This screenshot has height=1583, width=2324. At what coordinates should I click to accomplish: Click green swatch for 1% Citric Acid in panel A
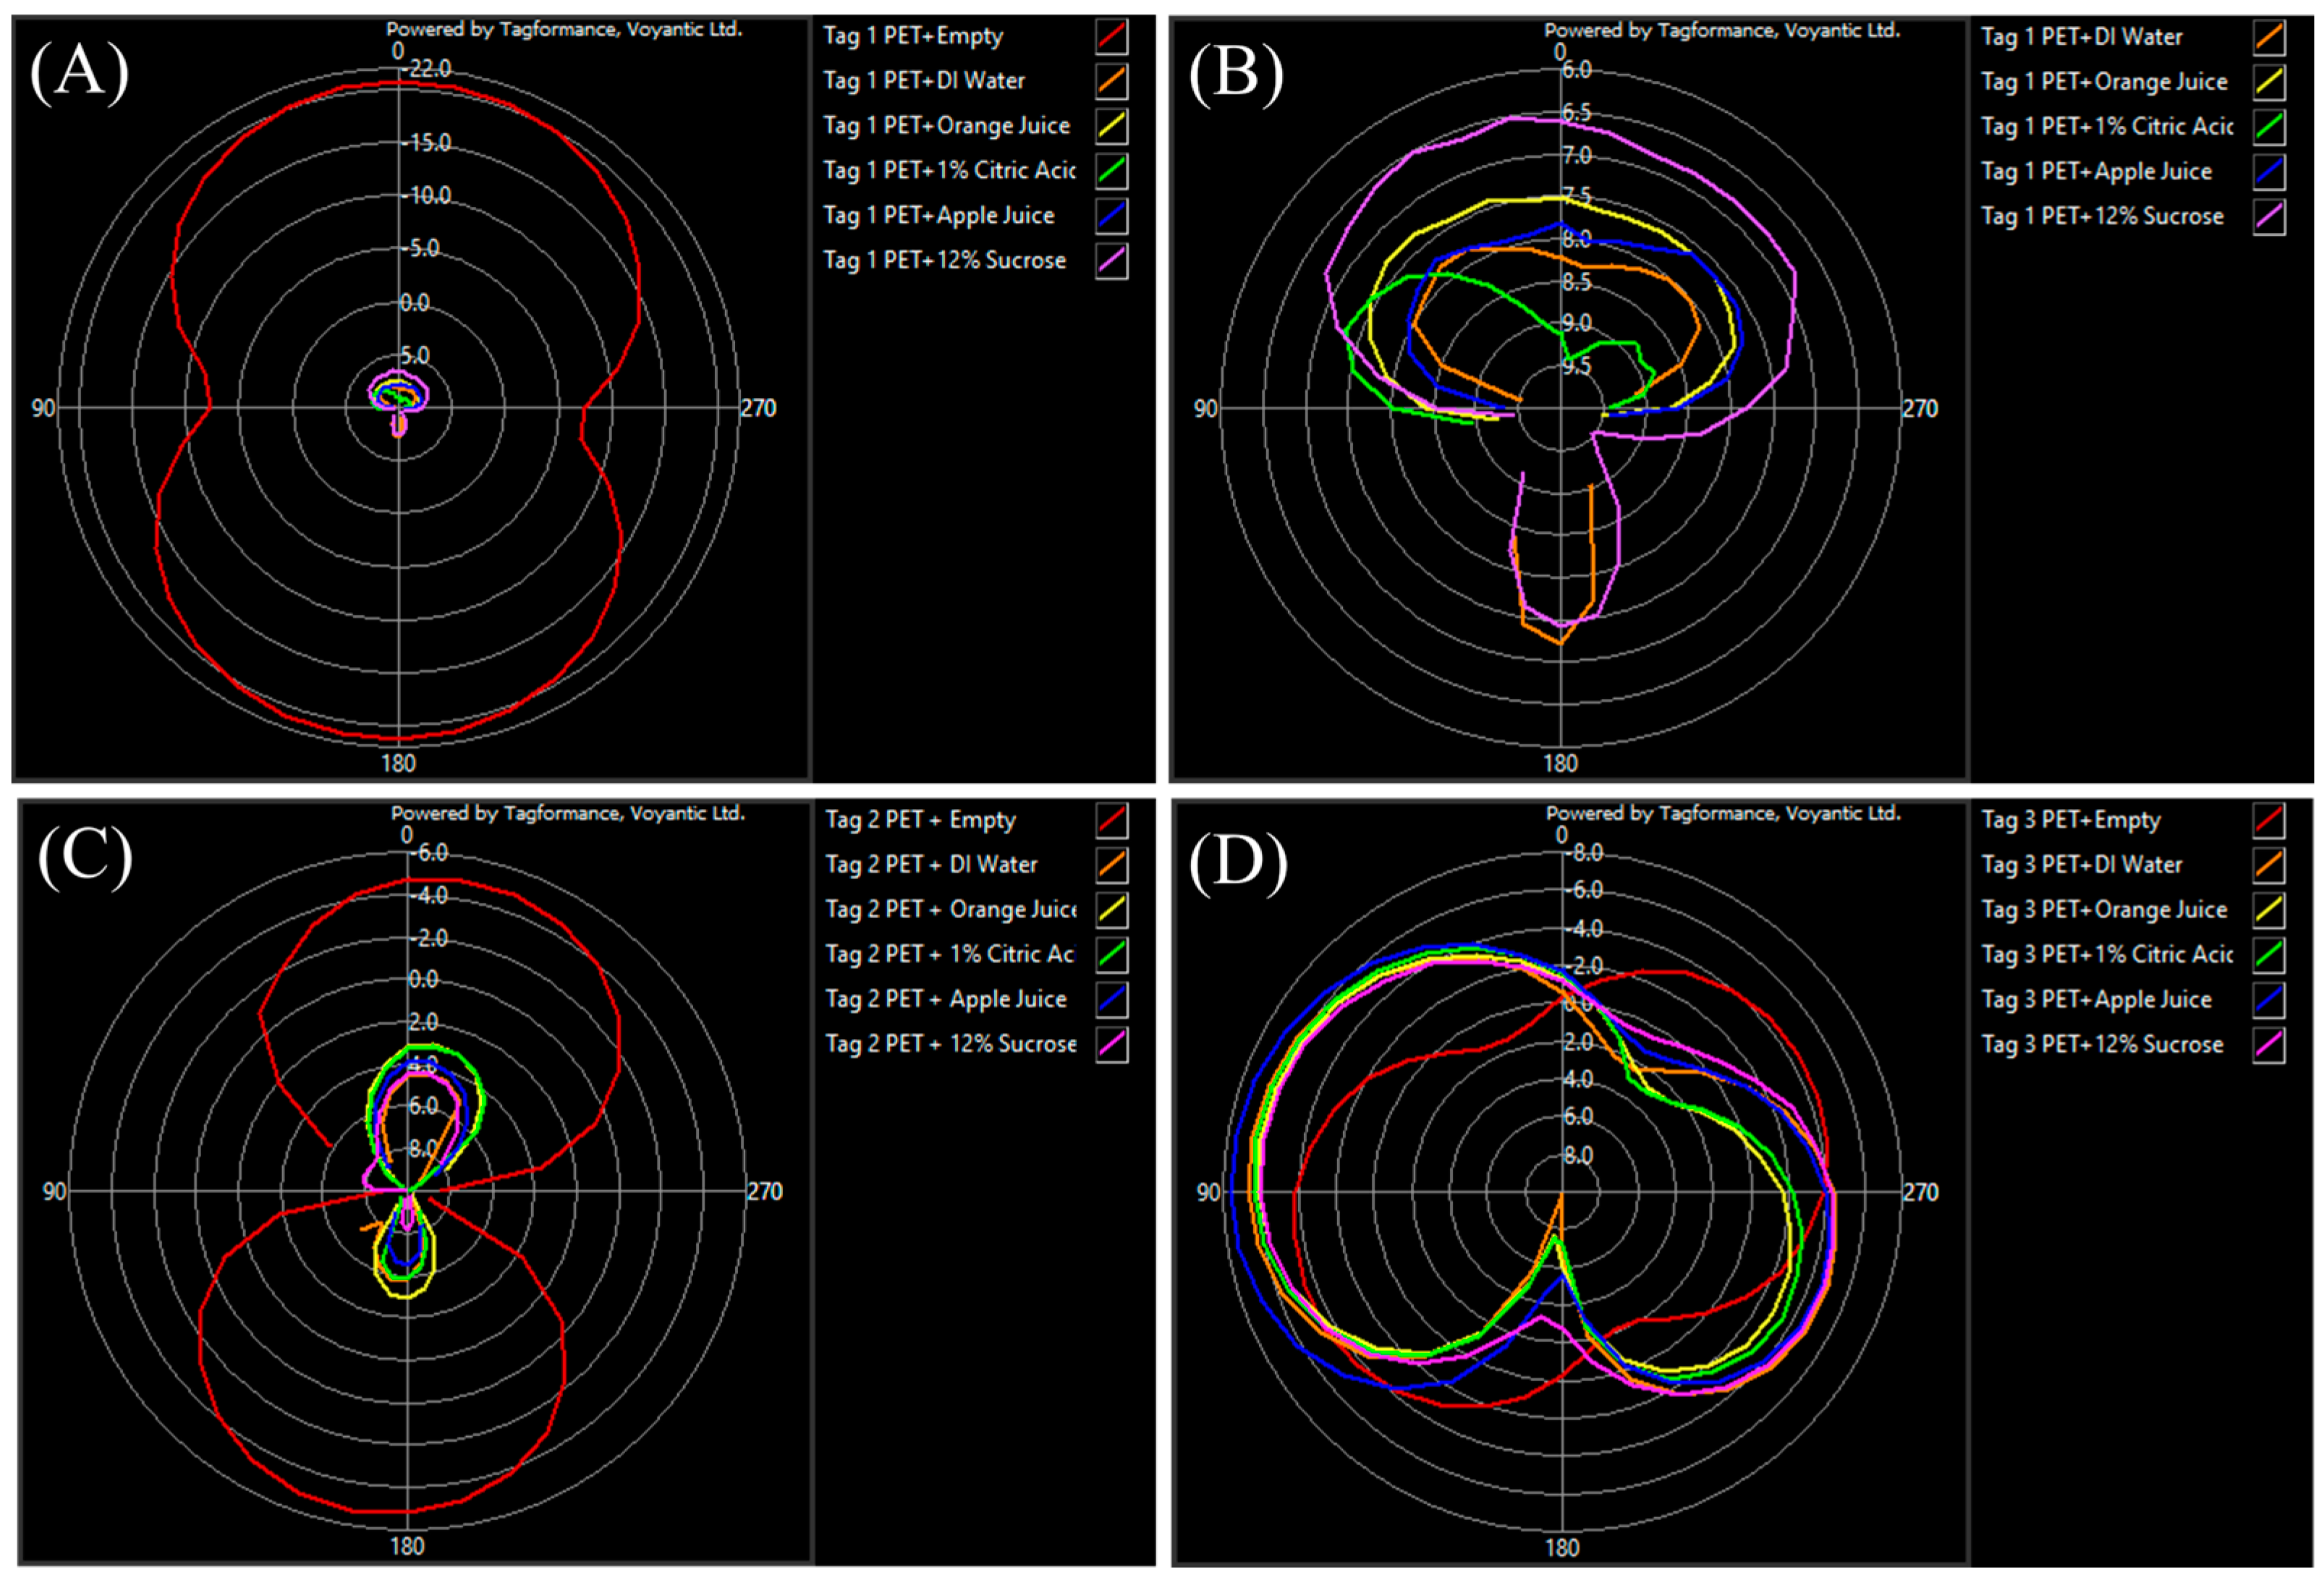1111,171
